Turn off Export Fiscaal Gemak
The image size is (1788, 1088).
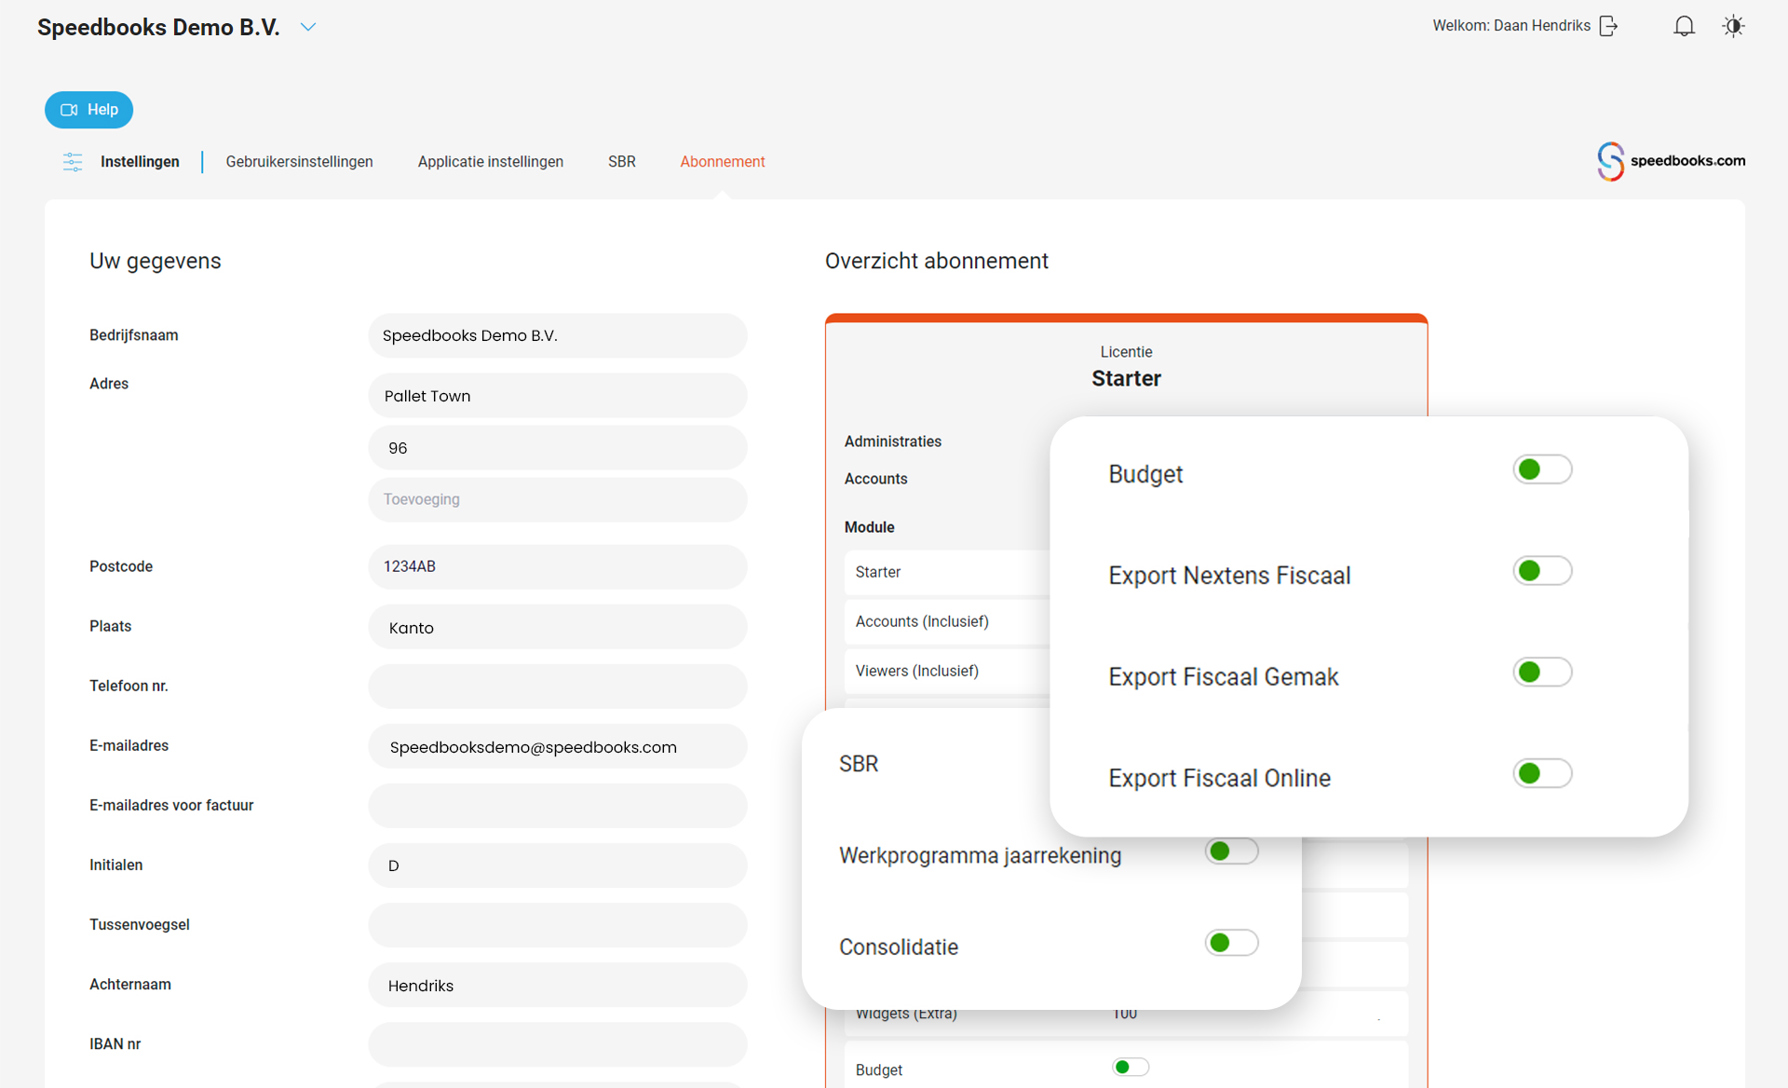coord(1541,672)
